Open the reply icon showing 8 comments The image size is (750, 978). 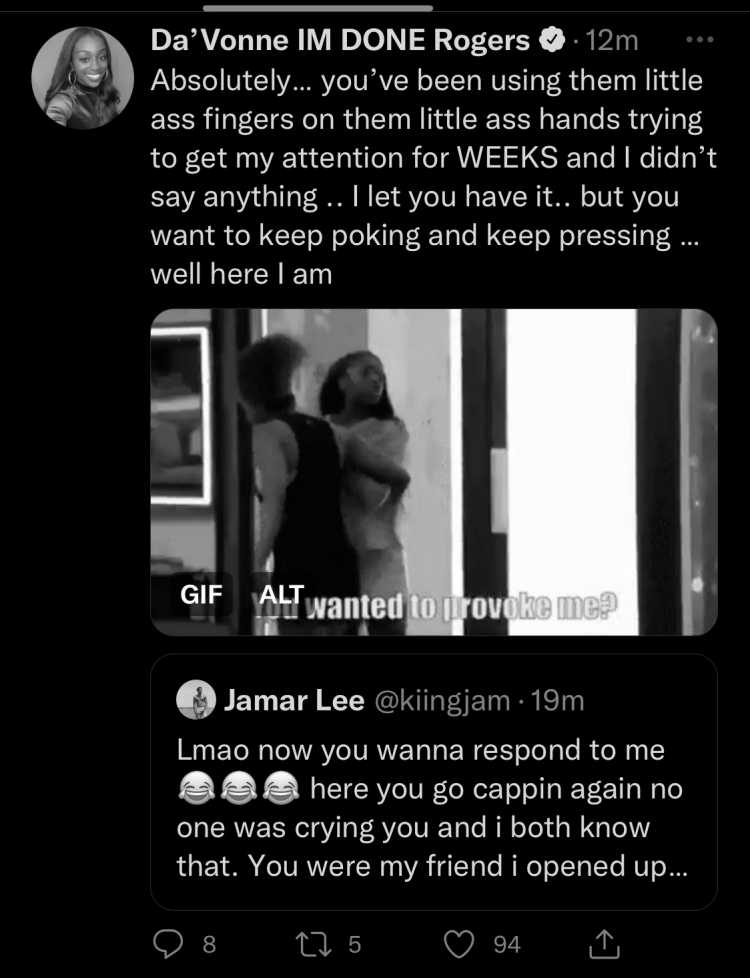[x=168, y=944]
